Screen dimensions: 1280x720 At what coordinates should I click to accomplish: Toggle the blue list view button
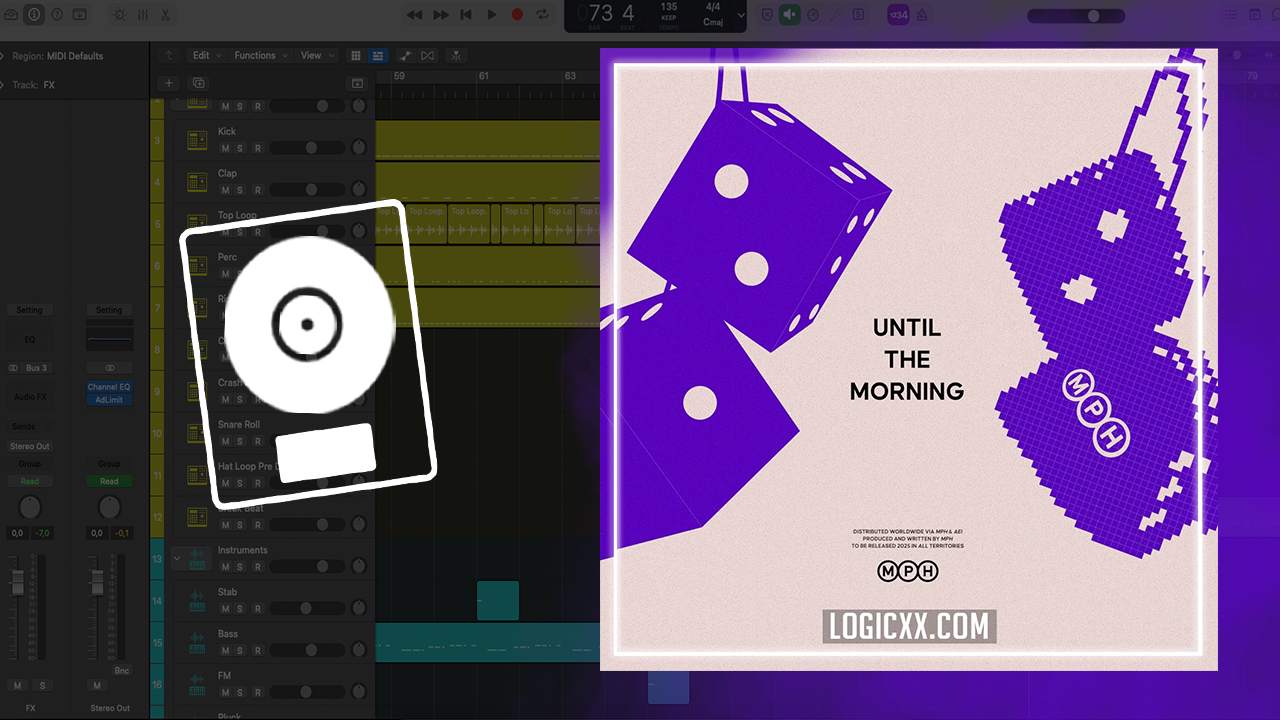coord(378,56)
